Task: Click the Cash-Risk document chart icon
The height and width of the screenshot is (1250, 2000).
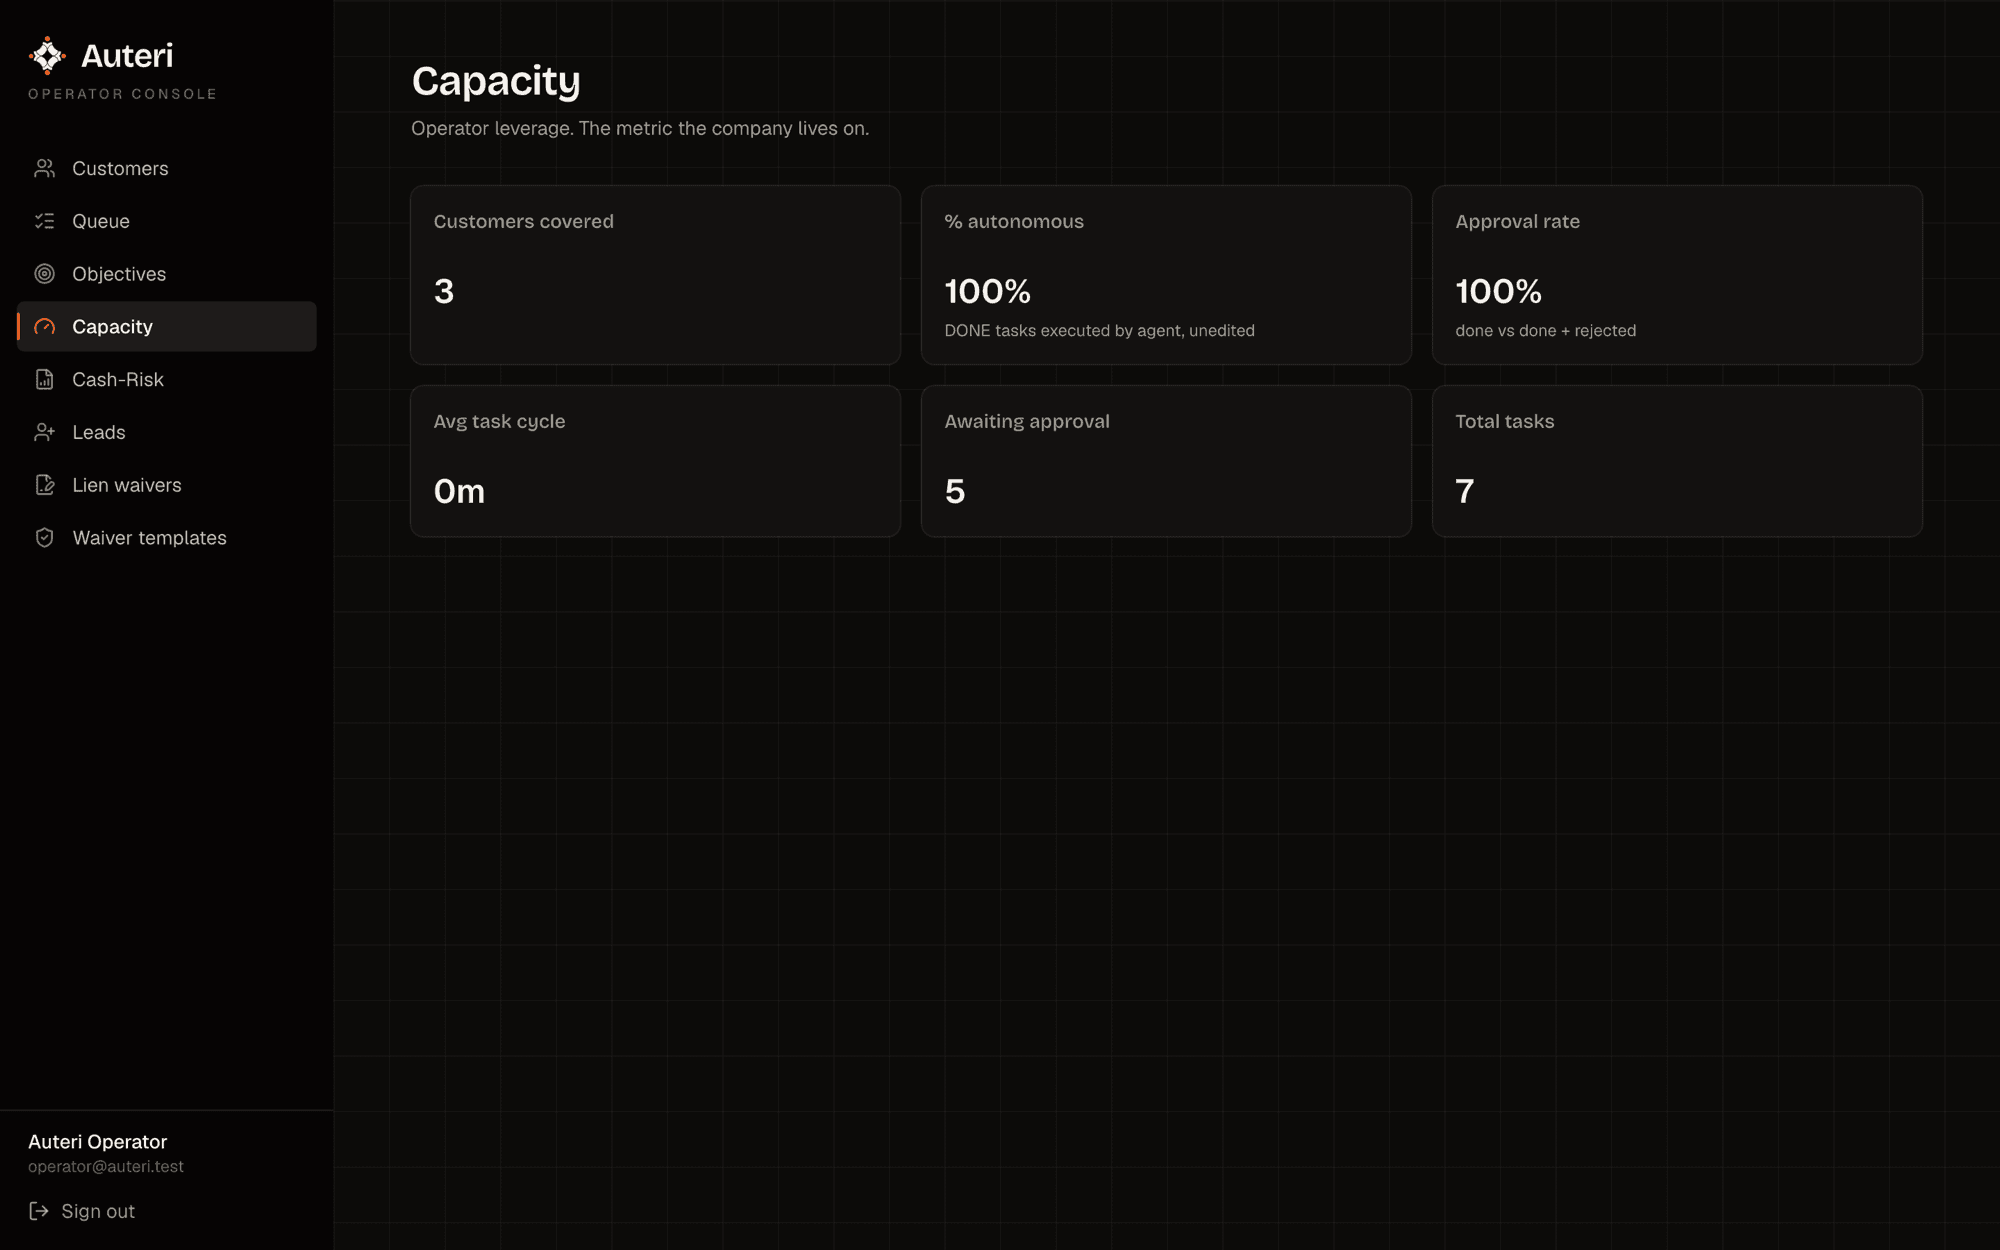Action: click(44, 380)
